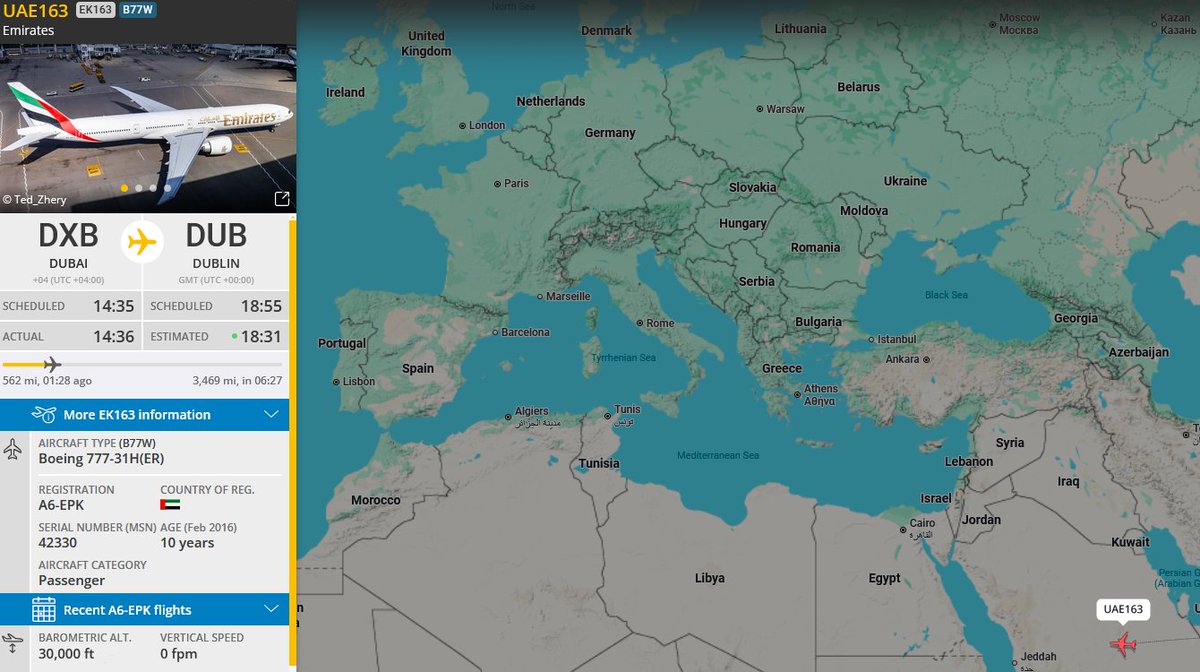Open the aircraft photo external link icon
Image resolution: width=1200 pixels, height=672 pixels.
[281, 198]
